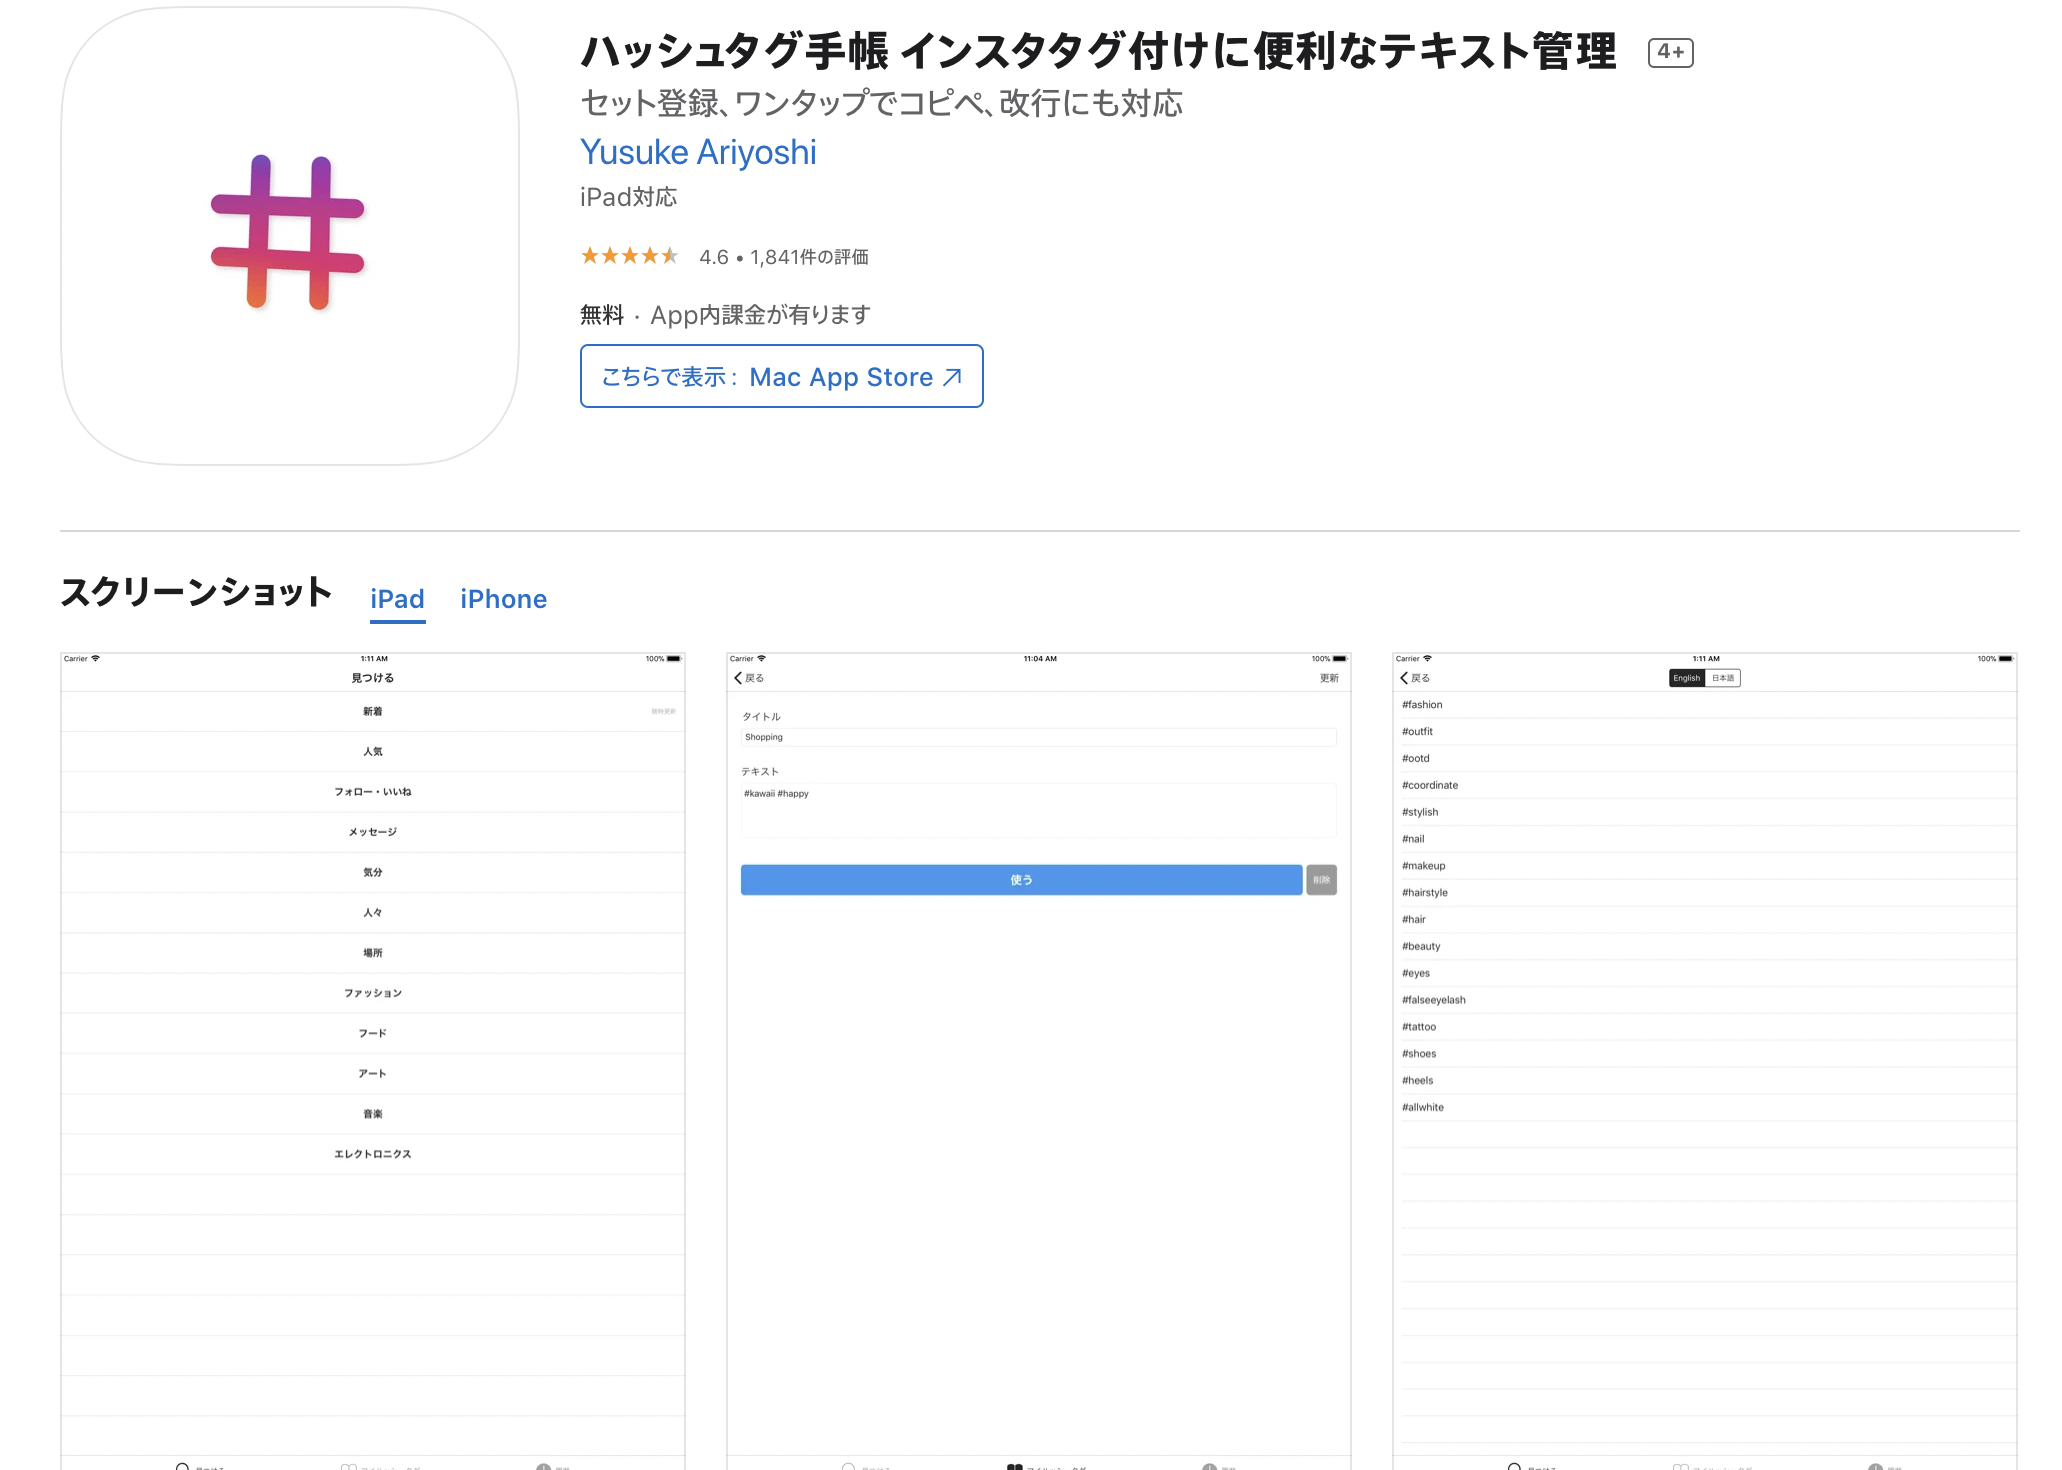This screenshot has width=2062, height=1470.
Task: Select ファッション category in the 見つける list
Action: click(372, 993)
